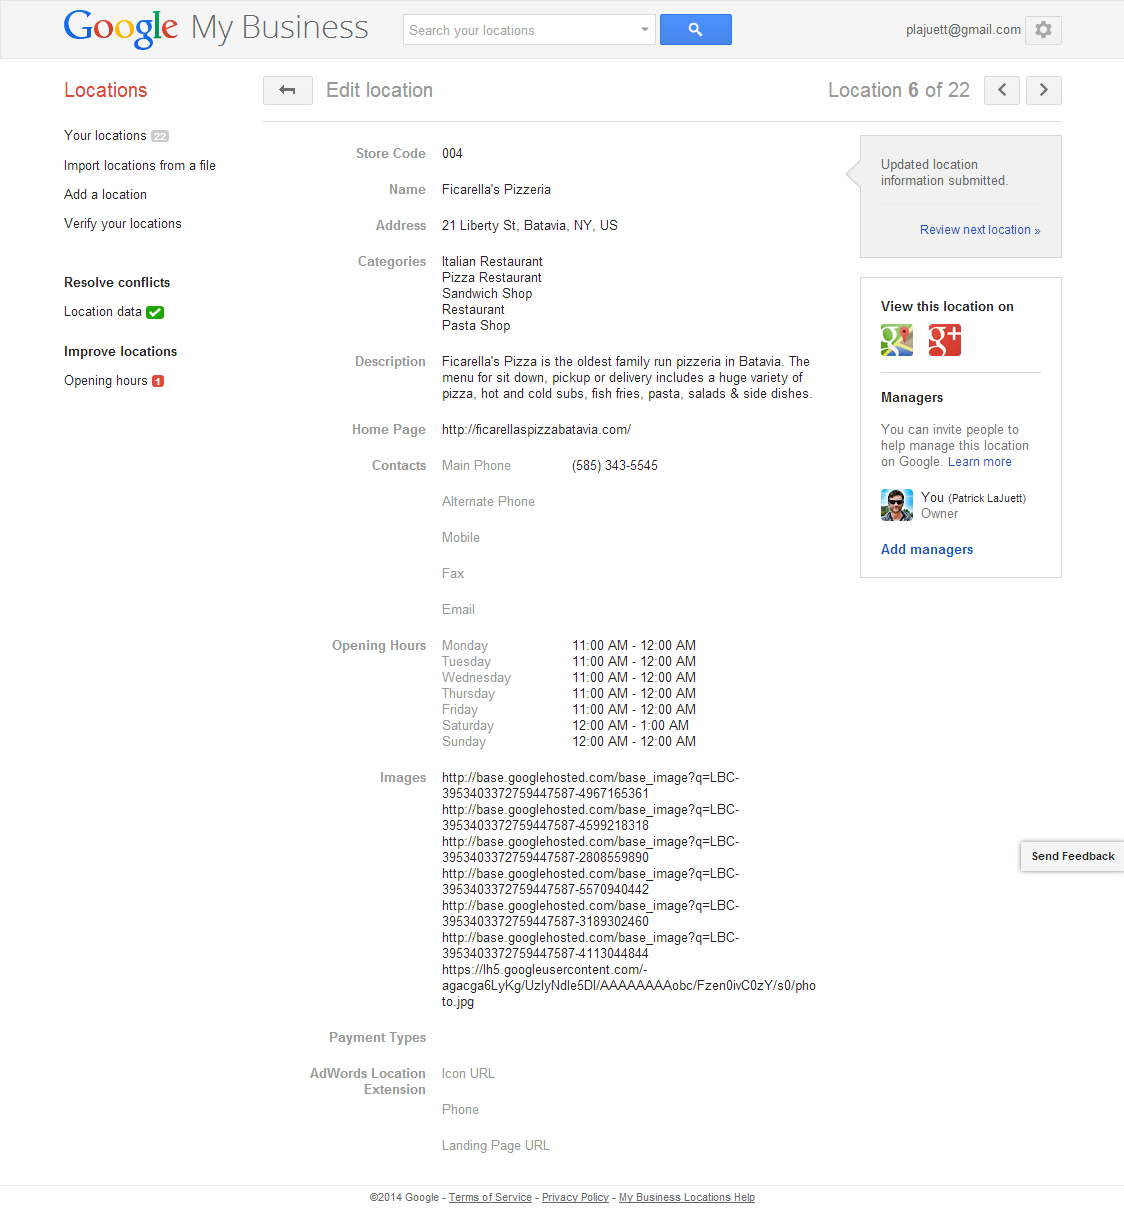This screenshot has height=1209, width=1124.
Task: Click the Locations heading
Action: tap(106, 90)
